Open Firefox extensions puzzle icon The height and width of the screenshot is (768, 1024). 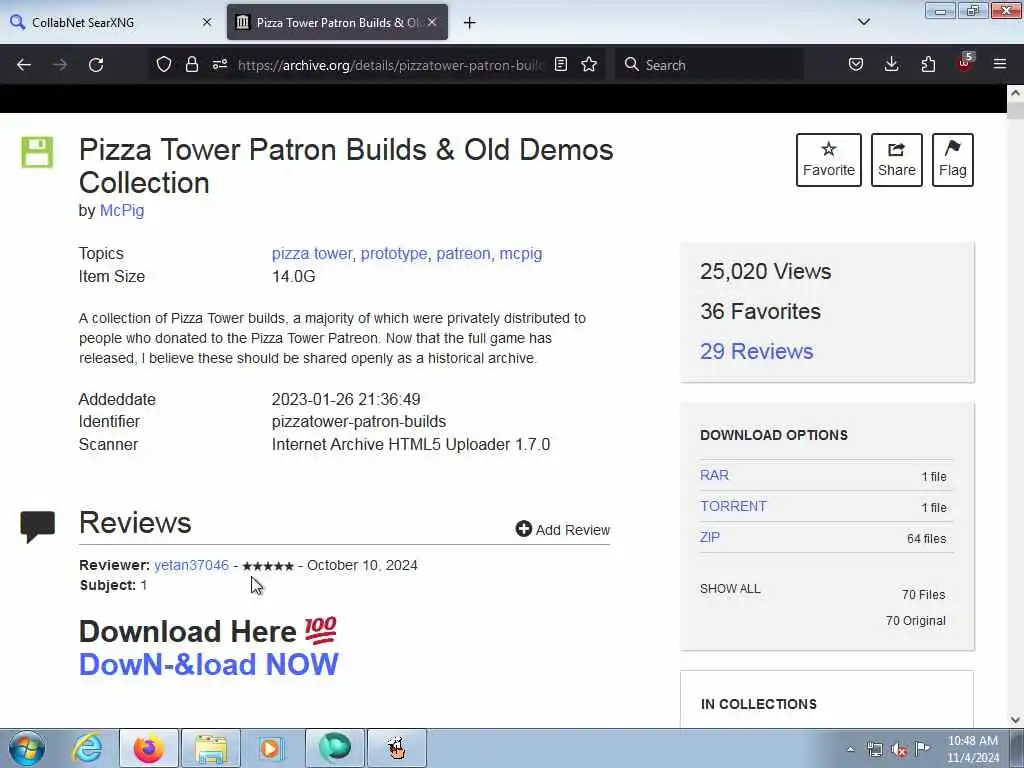(x=928, y=64)
